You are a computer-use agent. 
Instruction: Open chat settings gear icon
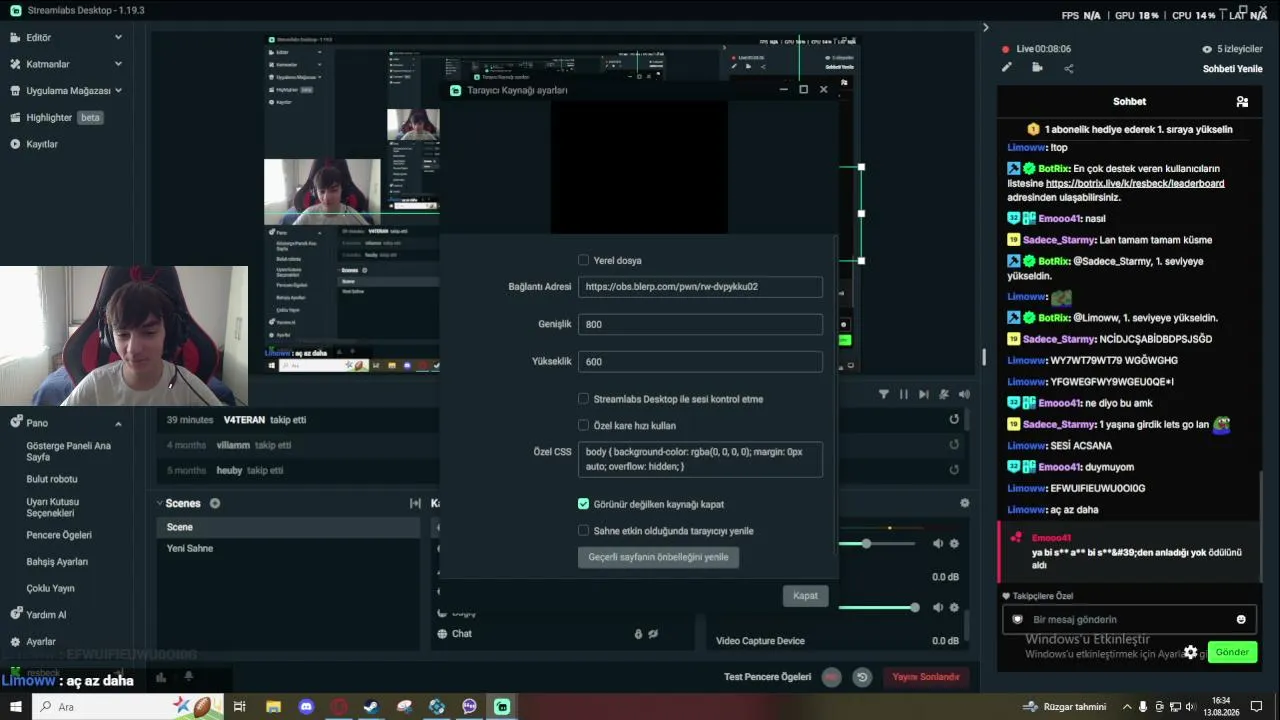[x=1190, y=652]
